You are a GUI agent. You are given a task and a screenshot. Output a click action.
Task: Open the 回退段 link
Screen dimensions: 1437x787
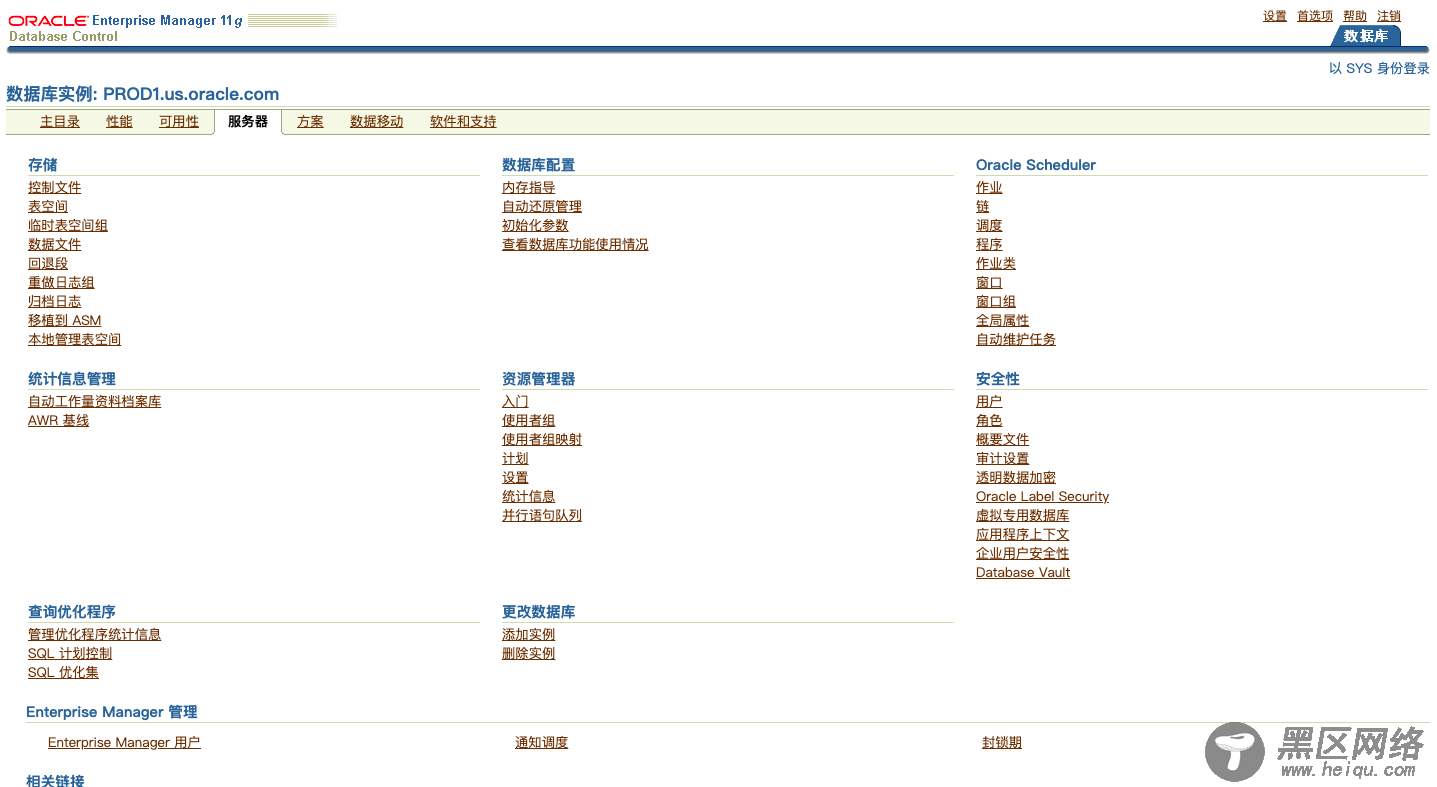48,264
